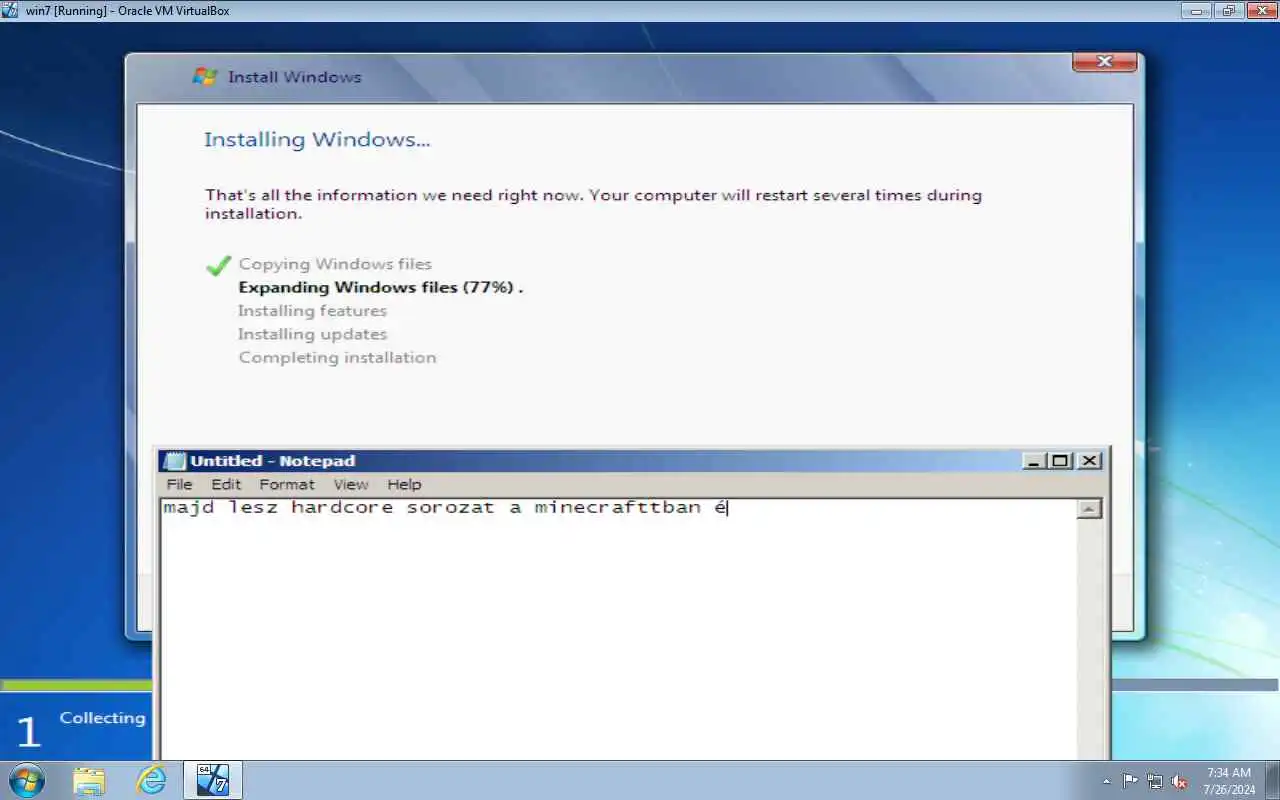Image resolution: width=1280 pixels, height=800 pixels.
Task: Select the Windows 7 setup taskbar icon
Action: [x=213, y=780]
